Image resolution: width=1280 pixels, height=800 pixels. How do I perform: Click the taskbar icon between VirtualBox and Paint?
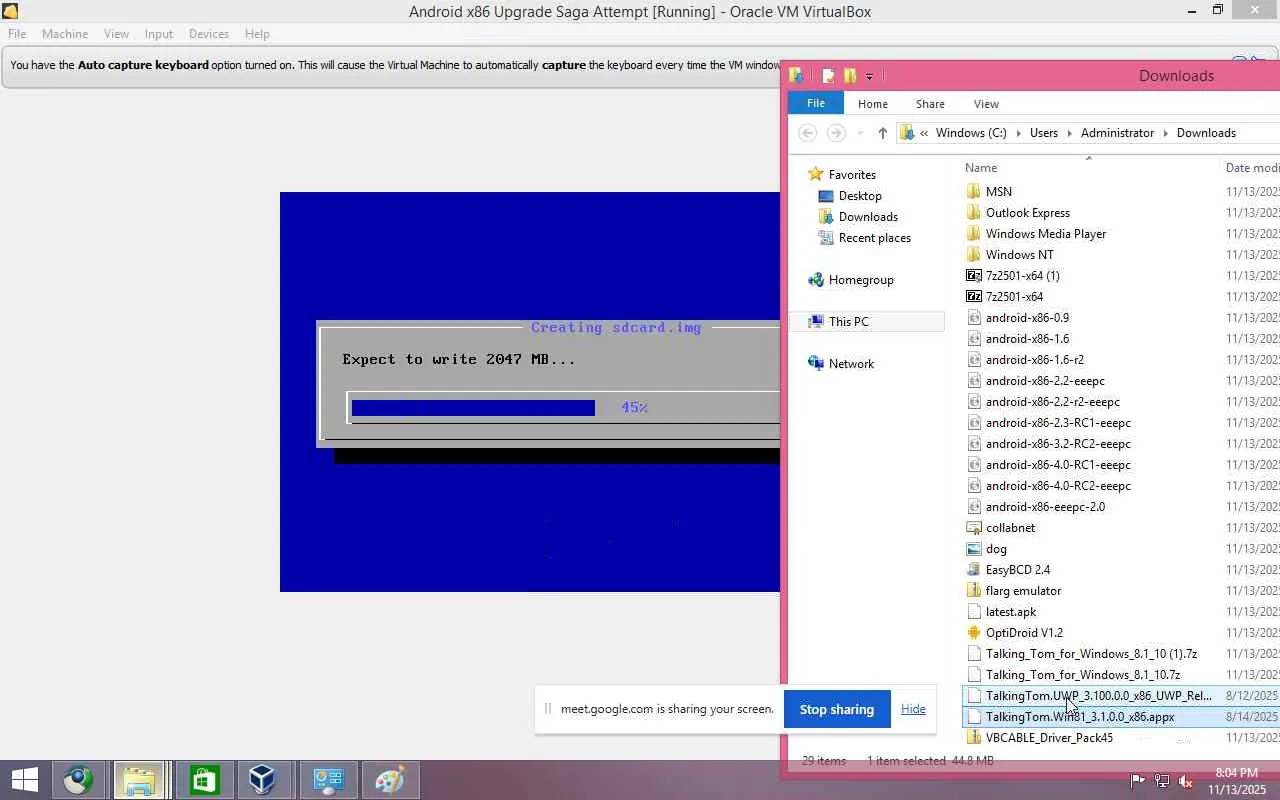point(328,780)
